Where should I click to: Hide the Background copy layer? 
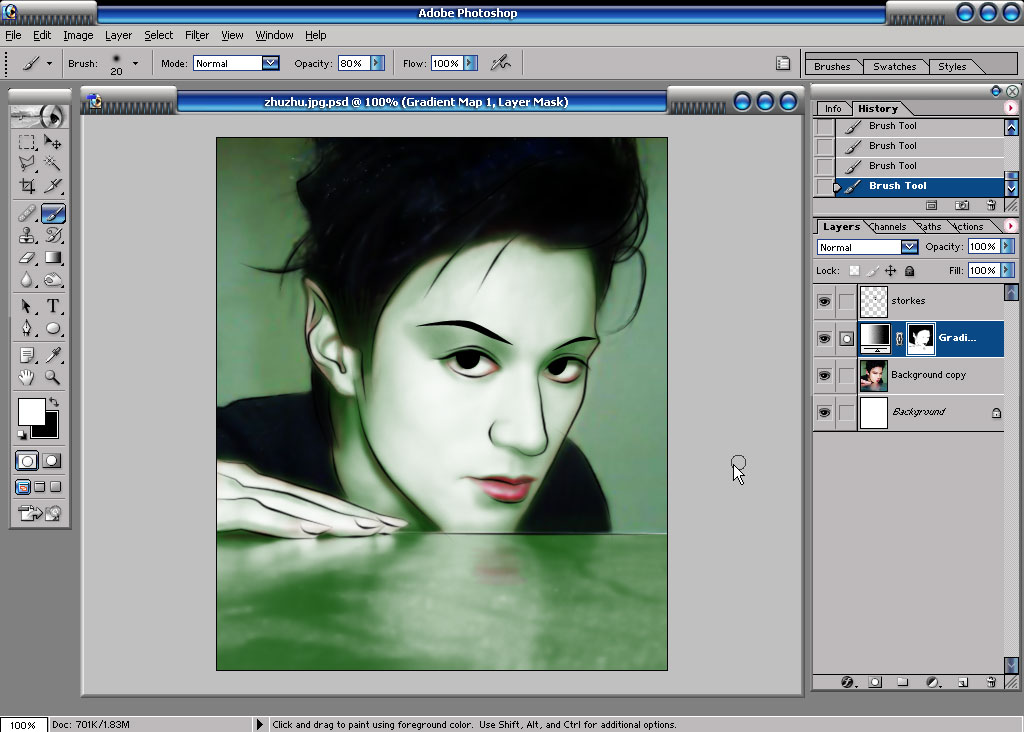coord(825,375)
